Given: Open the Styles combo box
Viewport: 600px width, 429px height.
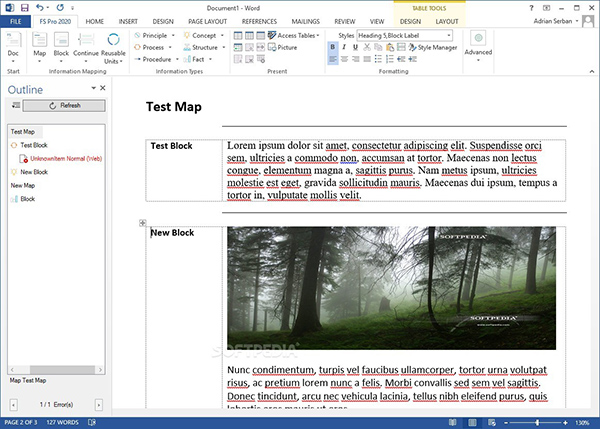Looking at the screenshot, I should click(398, 35).
